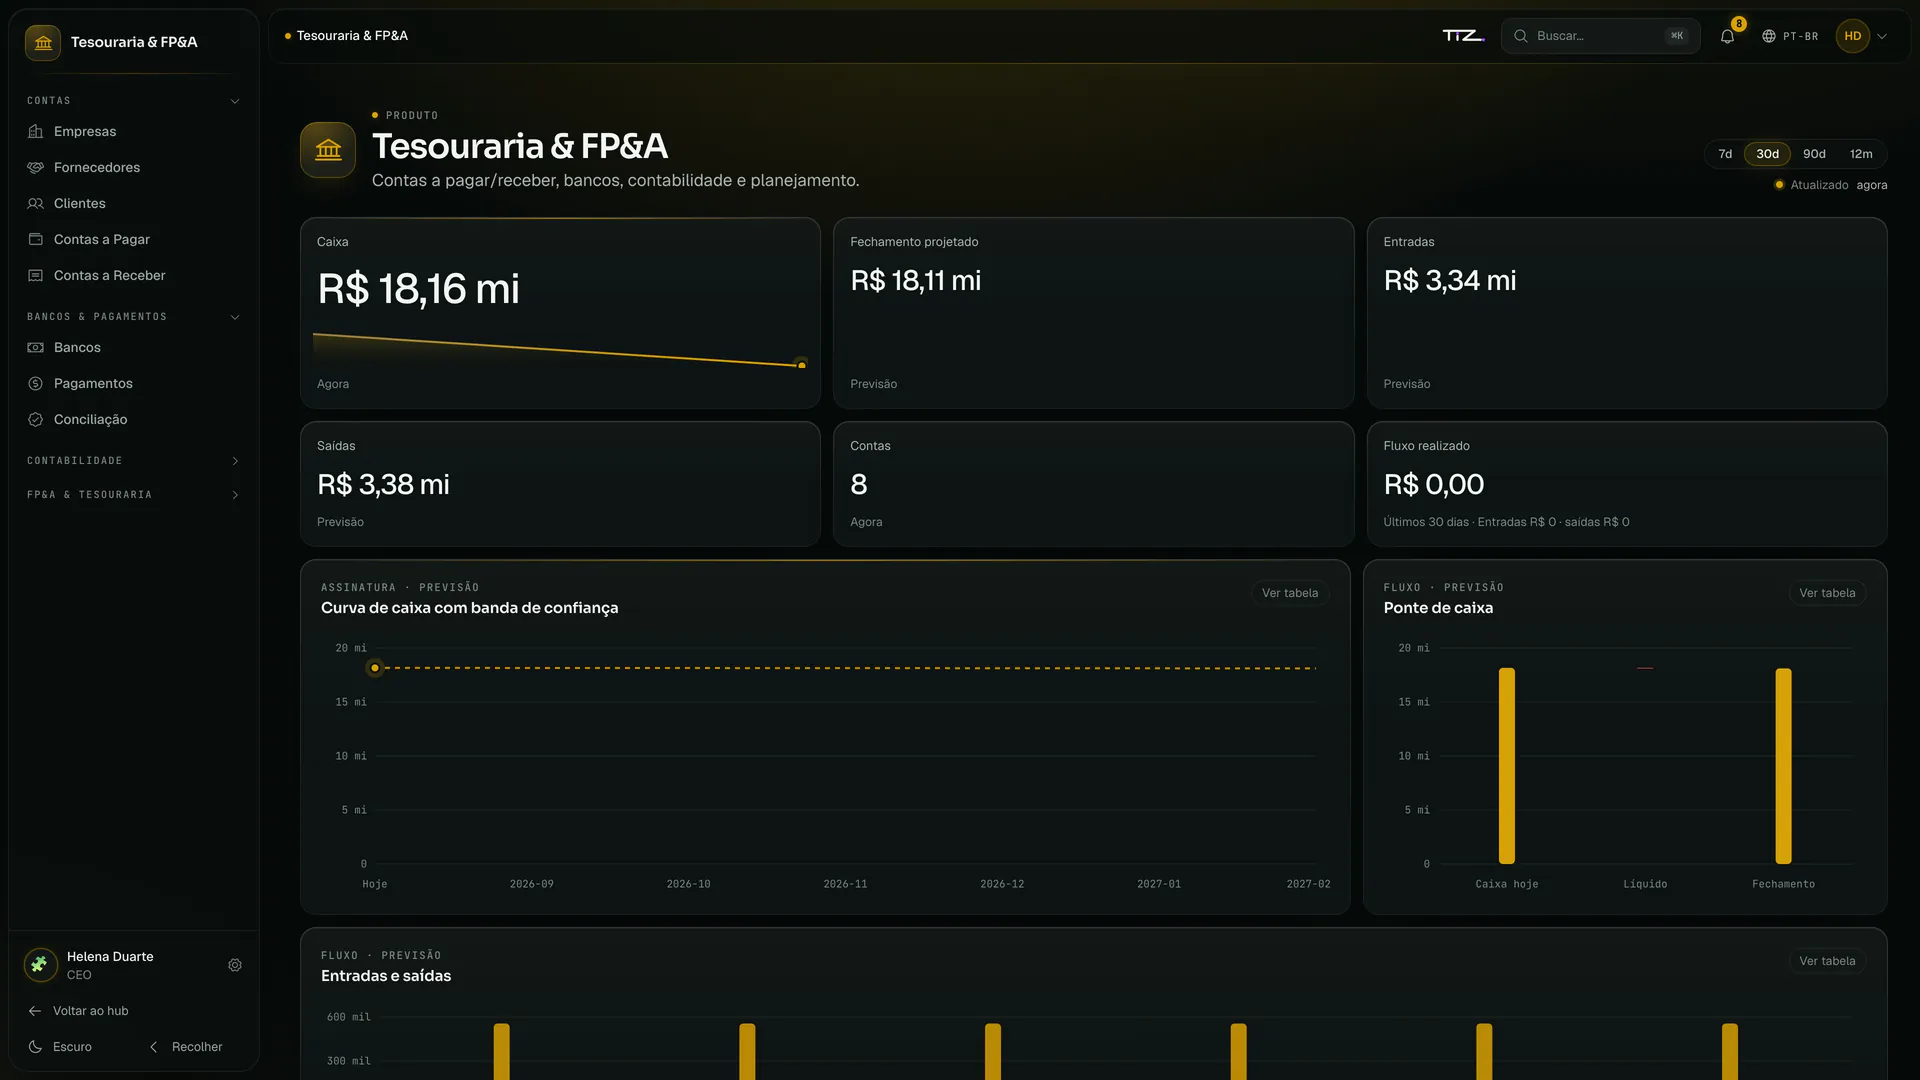
Task: Expand the FP&A & Tesouraria section
Action: pyautogui.click(x=134, y=495)
